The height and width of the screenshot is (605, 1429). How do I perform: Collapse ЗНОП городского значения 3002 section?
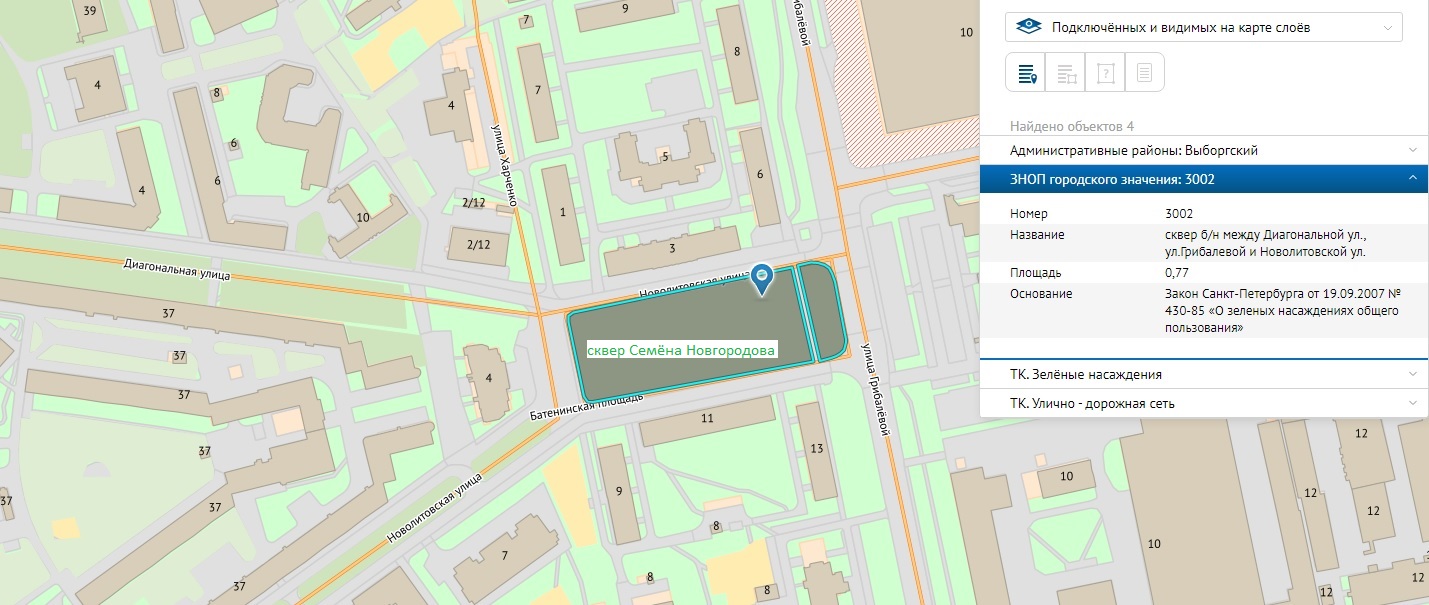point(1204,179)
